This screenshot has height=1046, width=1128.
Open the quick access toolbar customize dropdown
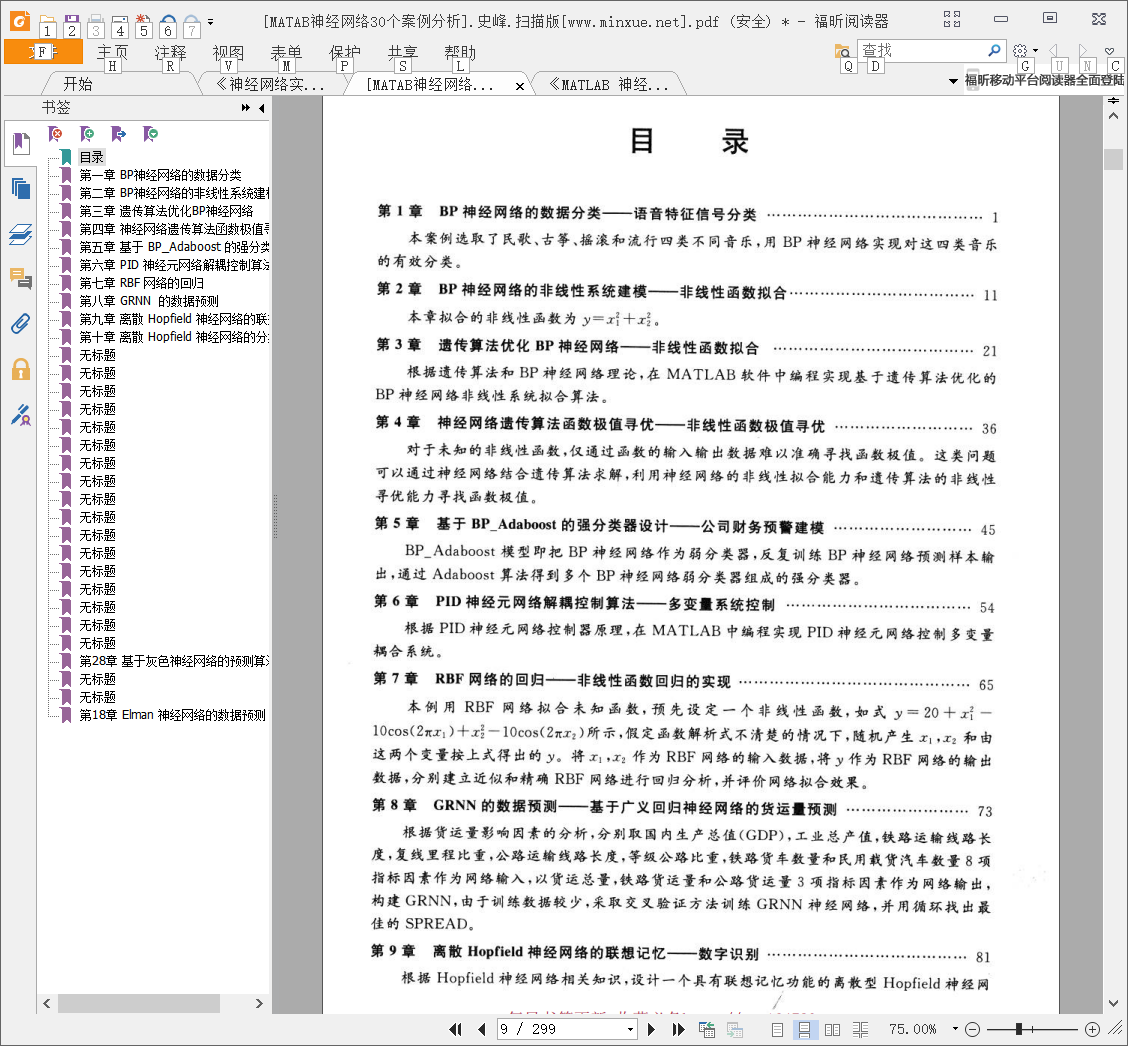click(210, 22)
